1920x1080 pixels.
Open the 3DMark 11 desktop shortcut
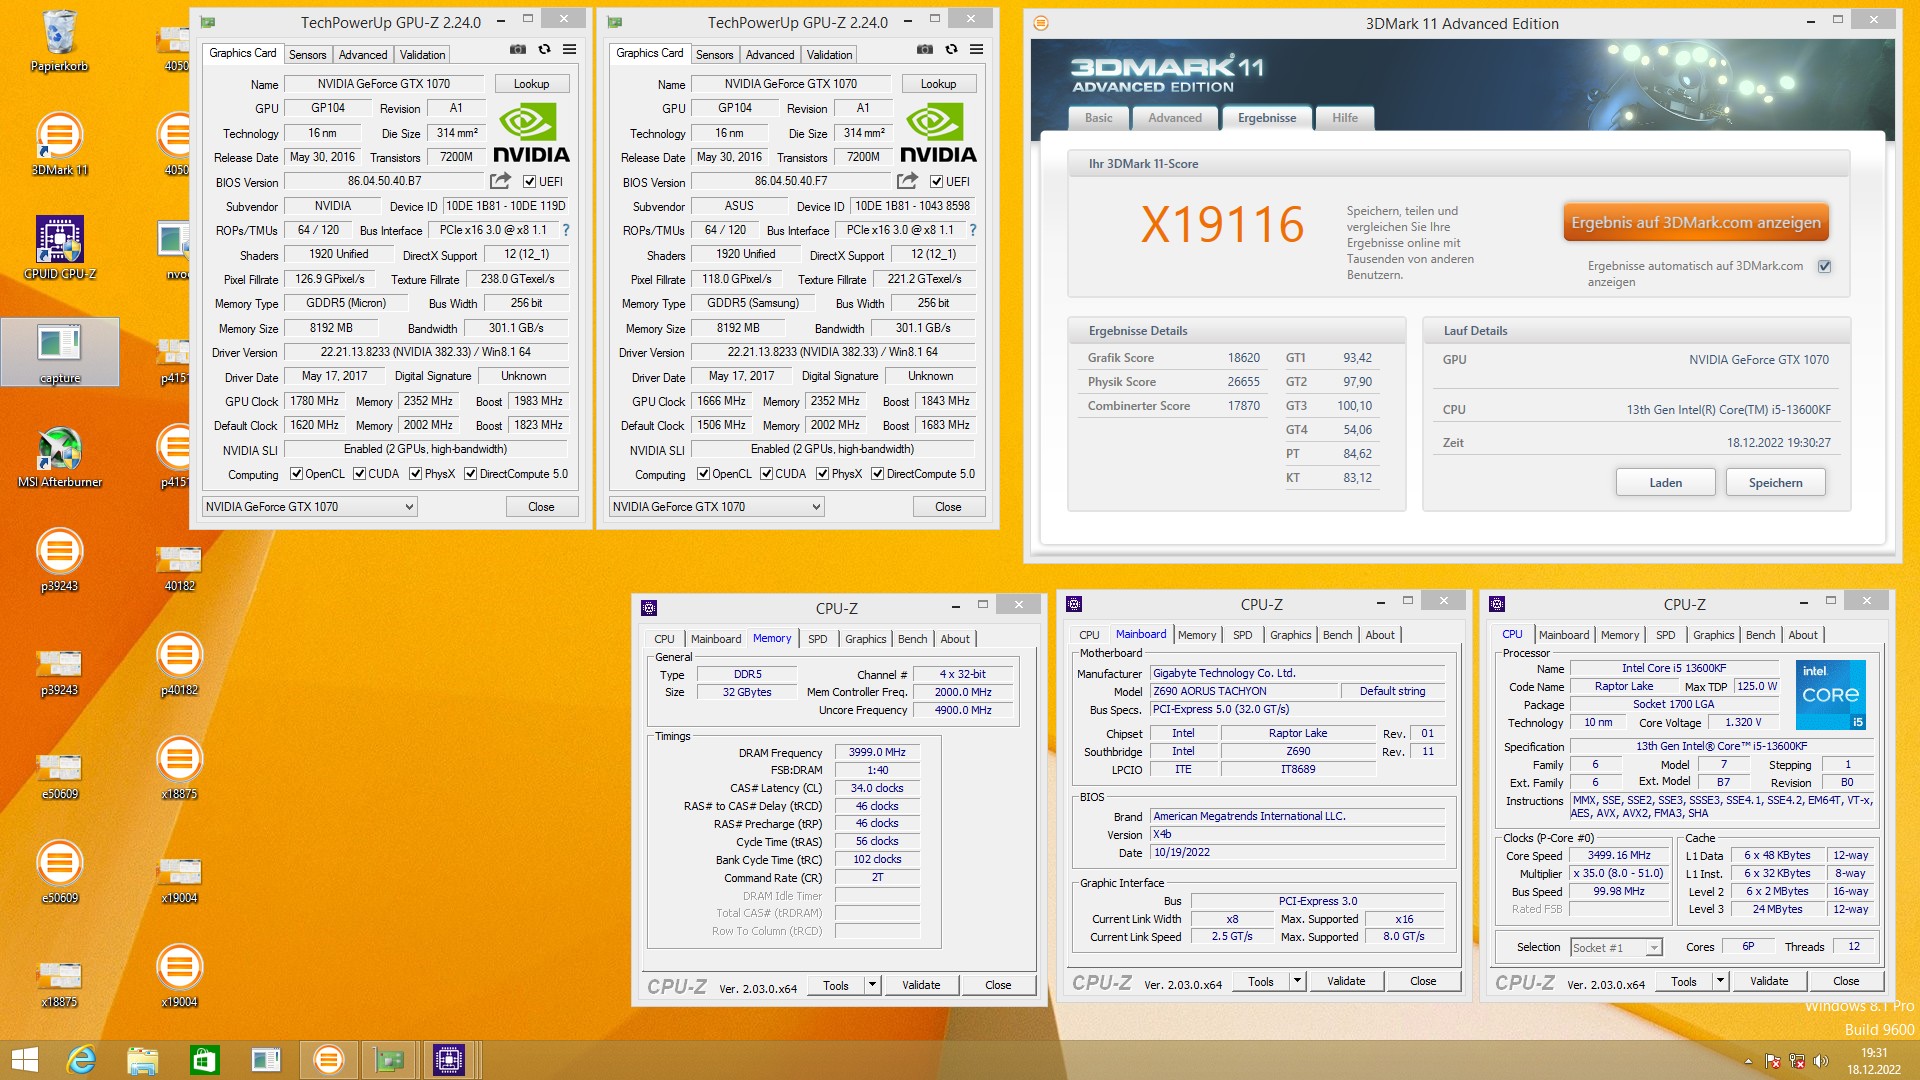[59, 145]
